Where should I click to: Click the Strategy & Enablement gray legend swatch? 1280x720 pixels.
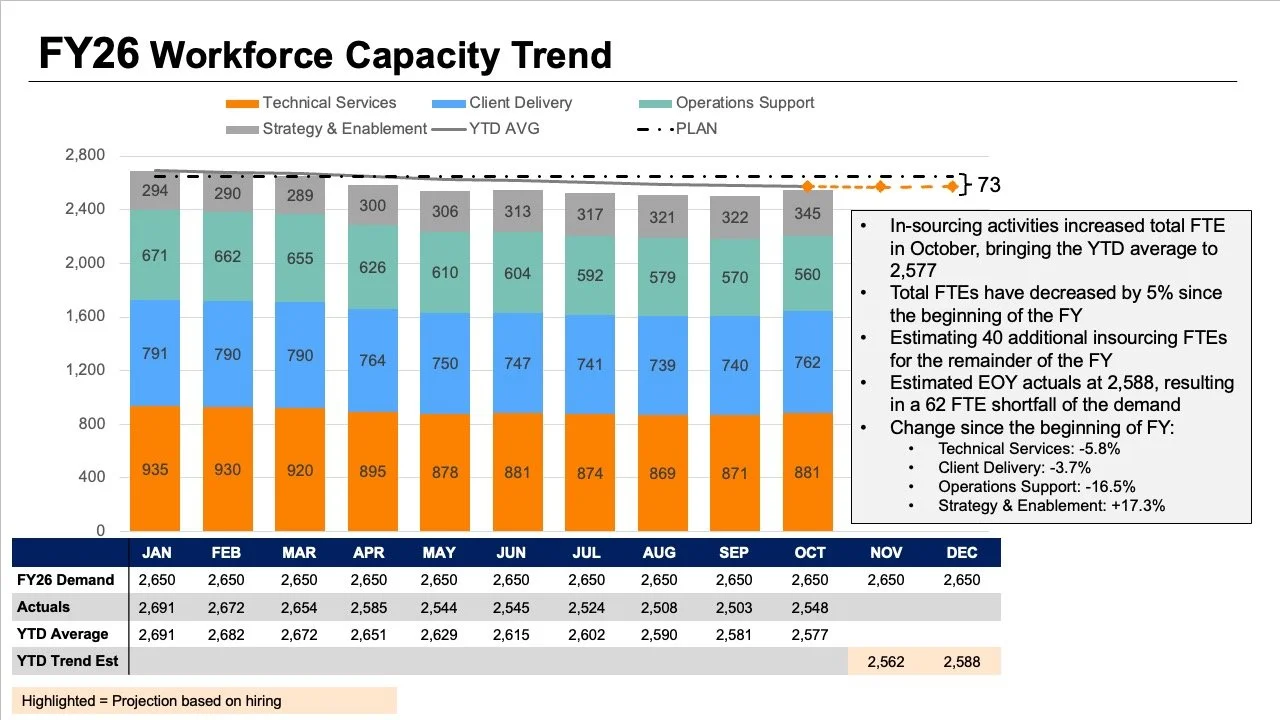pos(242,129)
